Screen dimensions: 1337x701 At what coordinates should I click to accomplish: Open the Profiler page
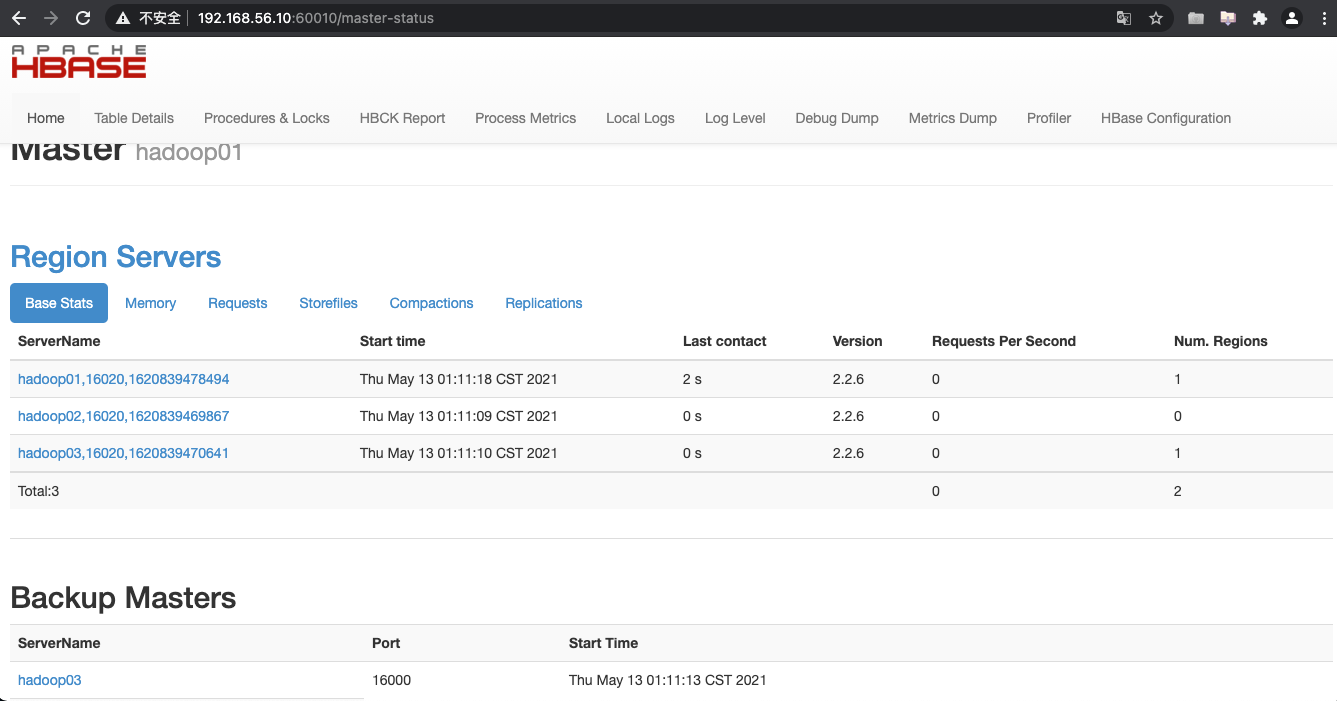(x=1049, y=118)
